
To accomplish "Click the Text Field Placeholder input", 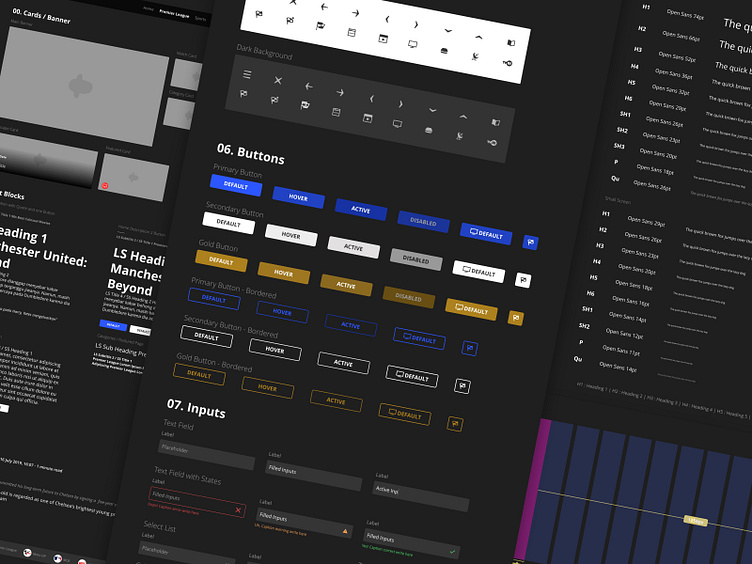I will tap(206, 455).
